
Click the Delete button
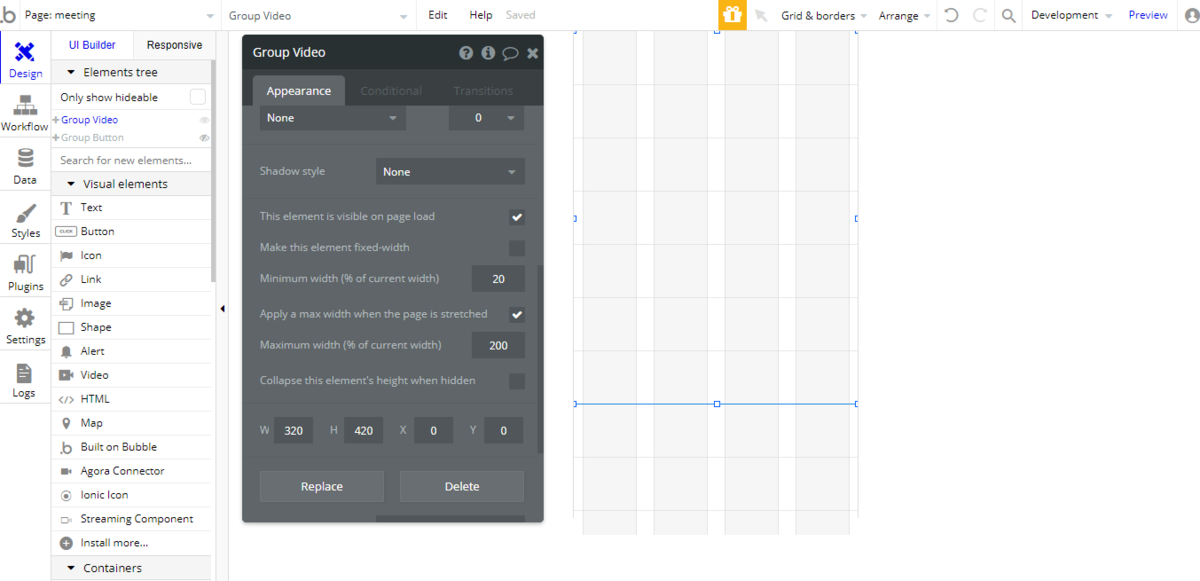pyautogui.click(x=462, y=487)
